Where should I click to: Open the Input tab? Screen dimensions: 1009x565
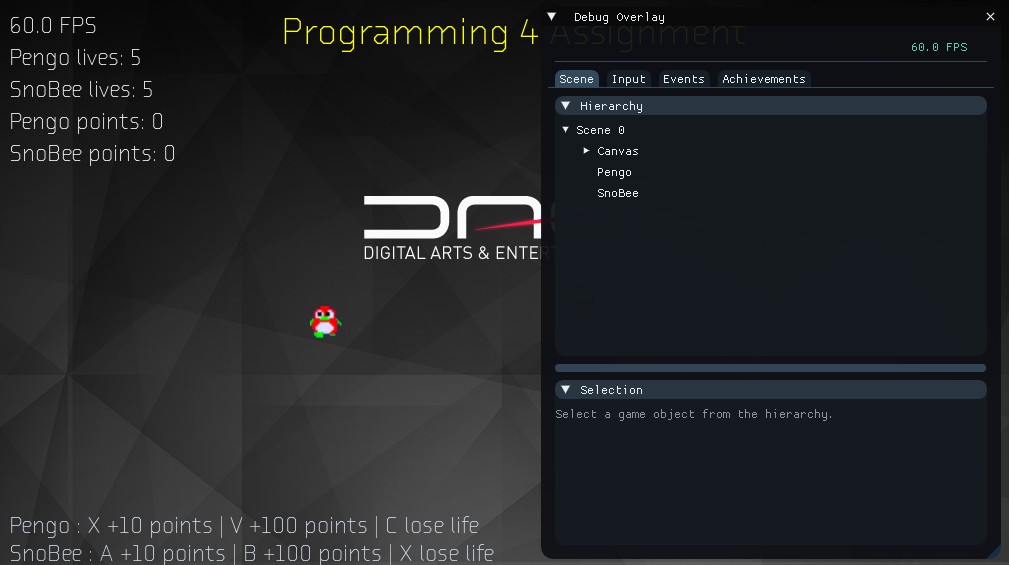click(628, 79)
